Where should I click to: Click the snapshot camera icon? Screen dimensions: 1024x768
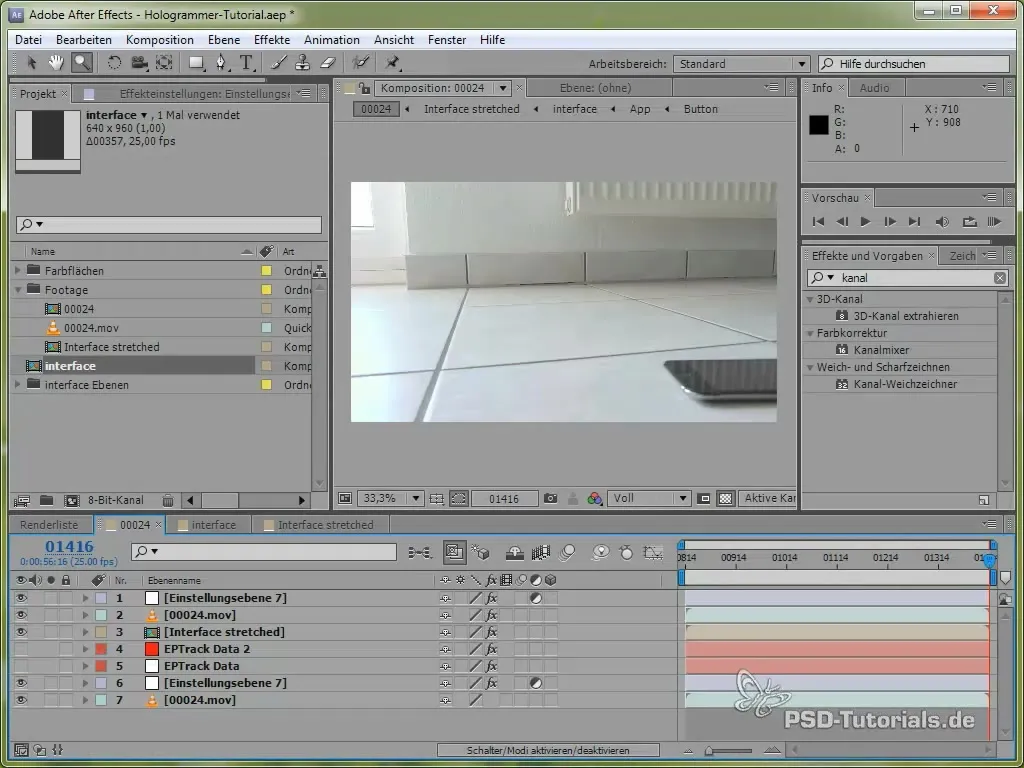(550, 498)
